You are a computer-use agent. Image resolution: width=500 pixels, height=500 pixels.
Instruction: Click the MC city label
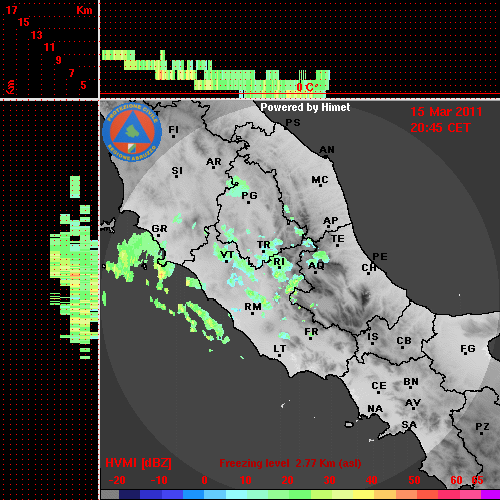[x=320, y=180]
